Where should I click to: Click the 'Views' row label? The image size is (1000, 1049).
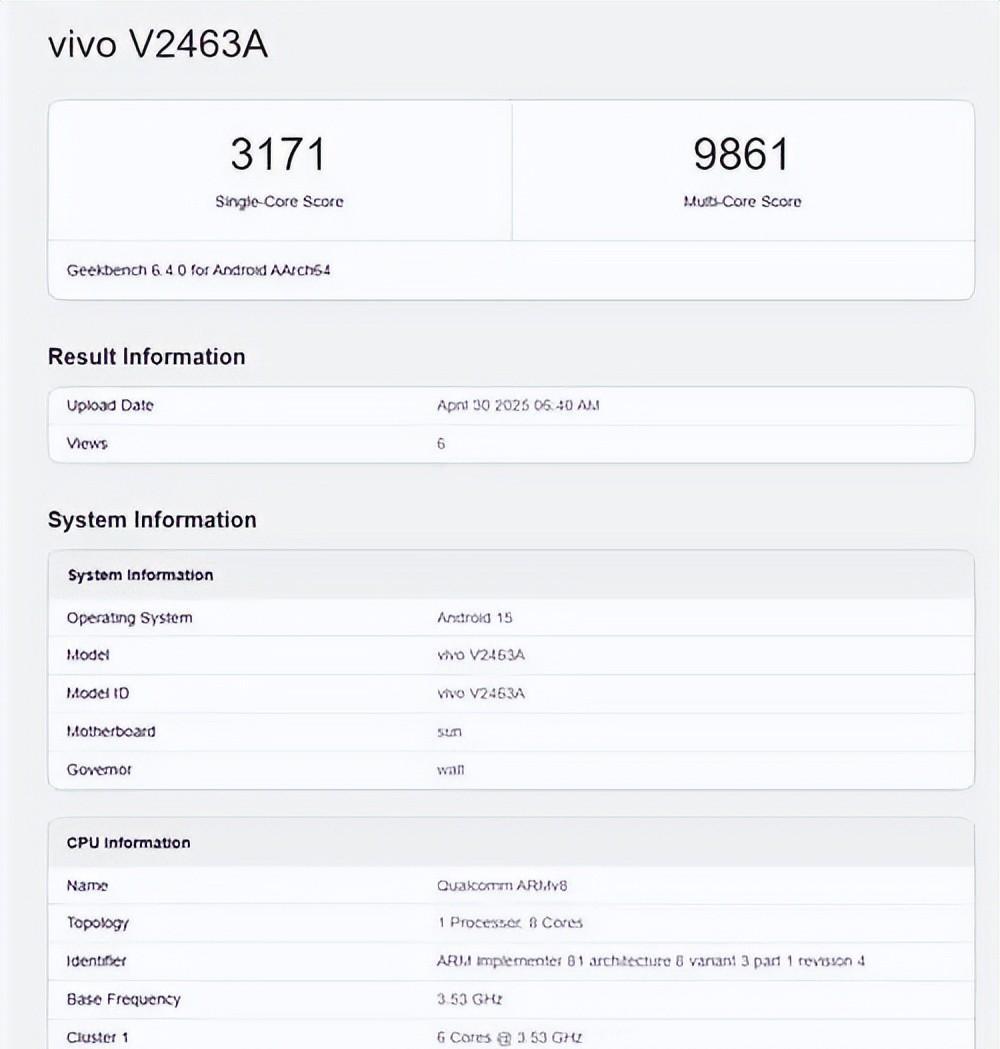coord(87,444)
